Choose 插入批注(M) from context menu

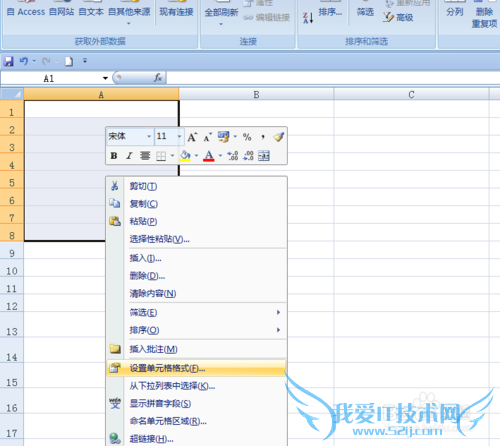pyautogui.click(x=197, y=349)
